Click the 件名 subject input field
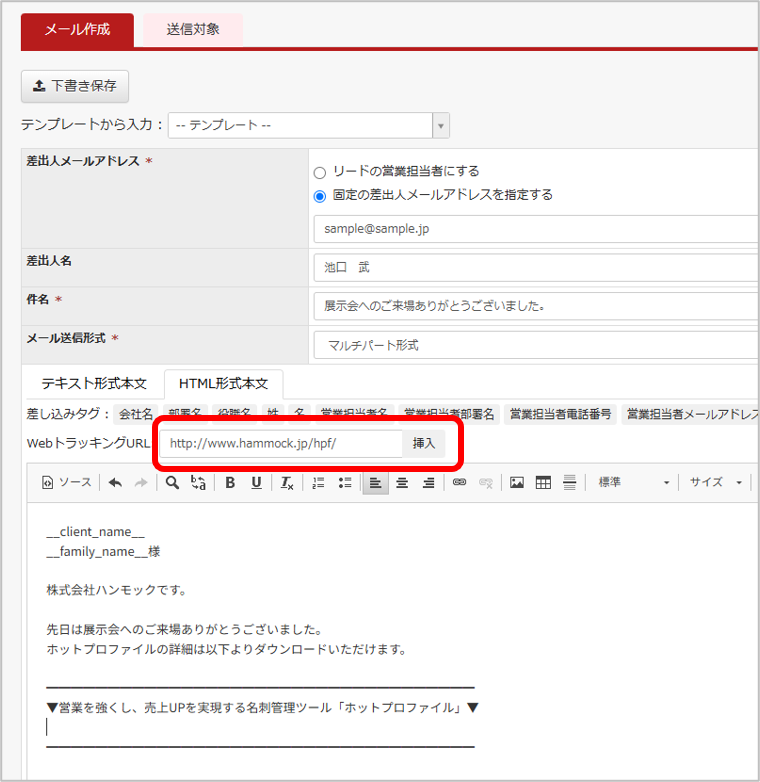The height and width of the screenshot is (782, 760). [536, 306]
